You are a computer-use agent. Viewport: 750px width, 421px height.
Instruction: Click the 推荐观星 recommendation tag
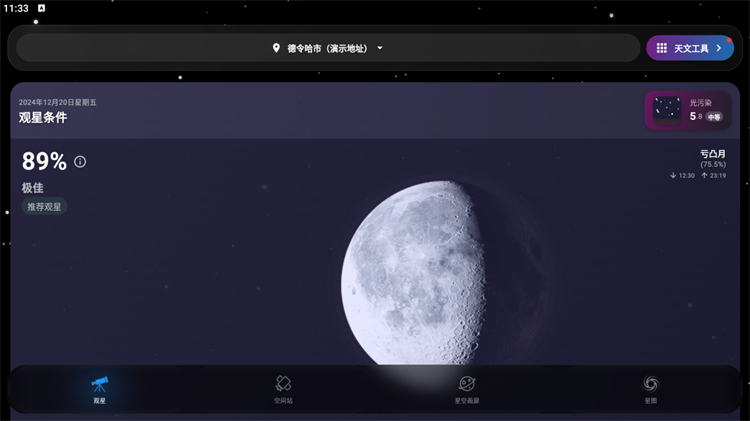point(44,207)
